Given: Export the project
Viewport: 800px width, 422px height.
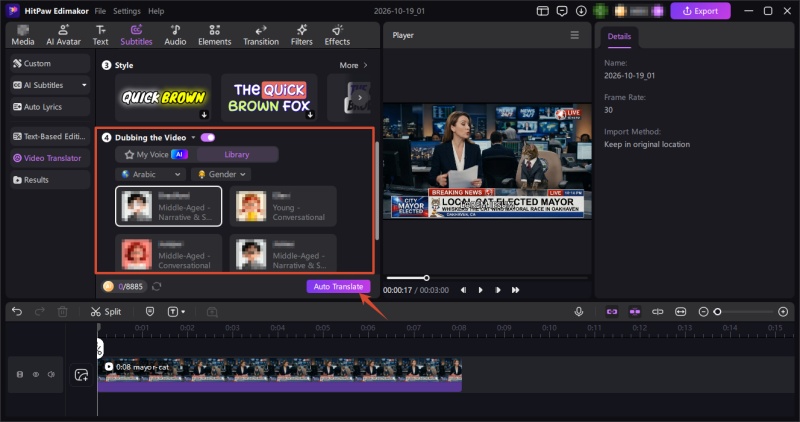Looking at the screenshot, I should (700, 11).
